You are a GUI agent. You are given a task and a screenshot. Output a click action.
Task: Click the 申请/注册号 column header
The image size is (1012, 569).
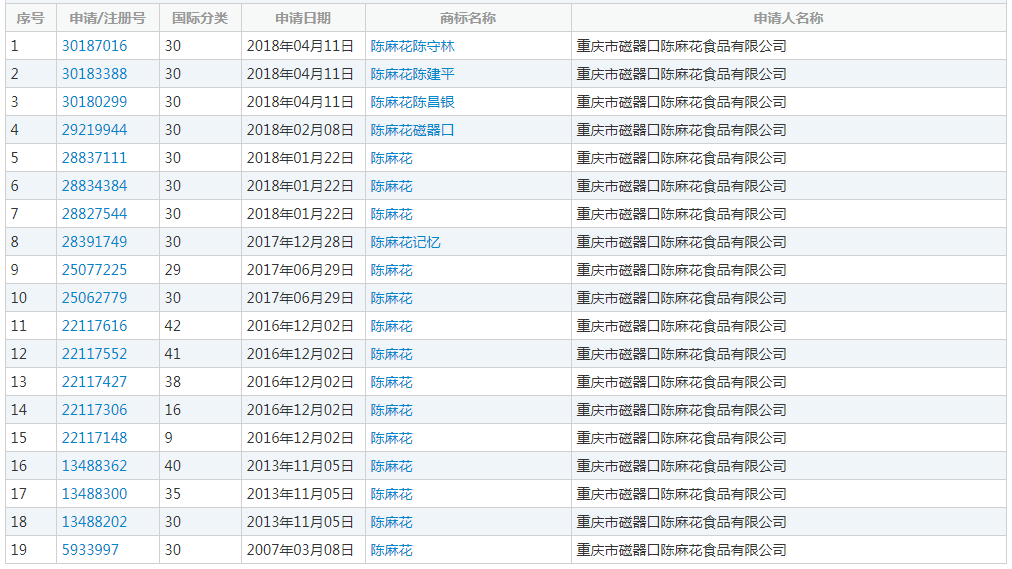[108, 18]
